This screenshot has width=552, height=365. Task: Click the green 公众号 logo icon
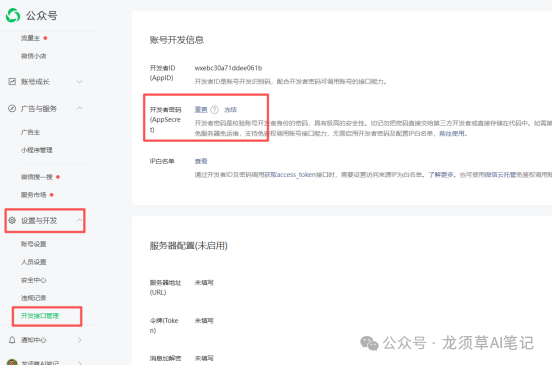click(x=13, y=15)
